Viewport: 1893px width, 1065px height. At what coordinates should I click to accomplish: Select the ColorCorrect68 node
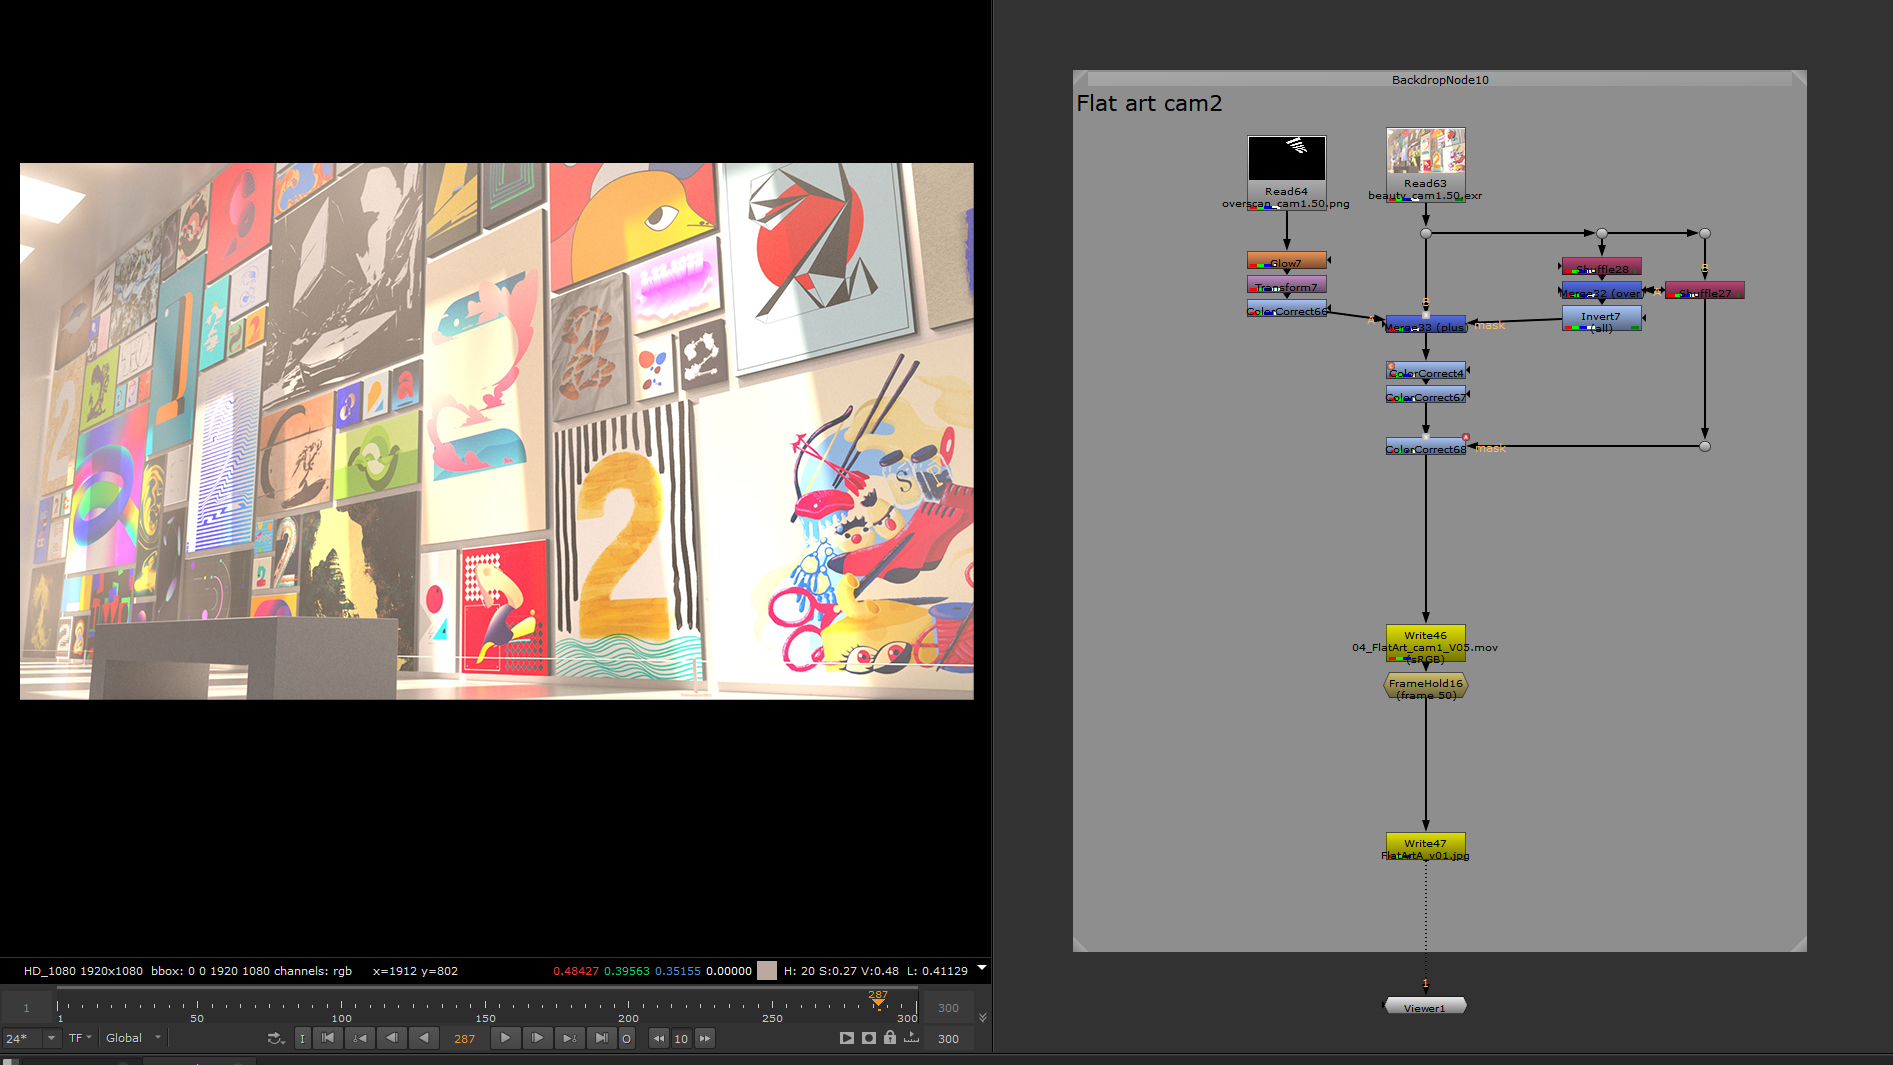click(x=1425, y=447)
